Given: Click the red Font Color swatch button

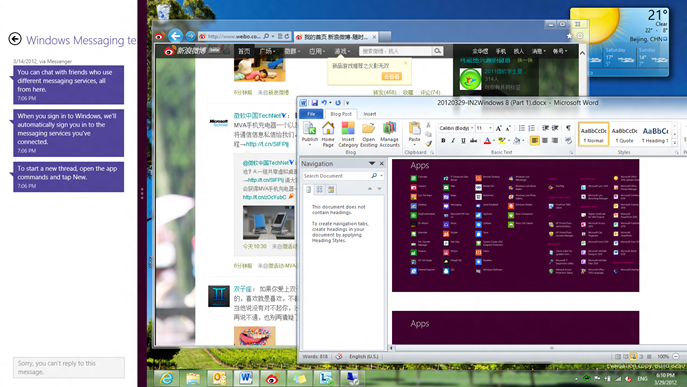Looking at the screenshot, I should click(487, 141).
